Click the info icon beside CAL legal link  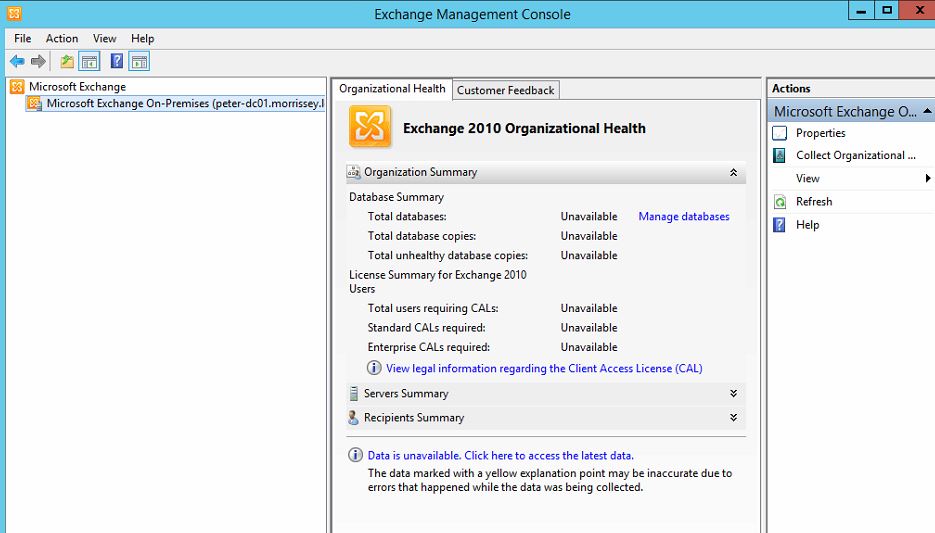pyautogui.click(x=374, y=368)
